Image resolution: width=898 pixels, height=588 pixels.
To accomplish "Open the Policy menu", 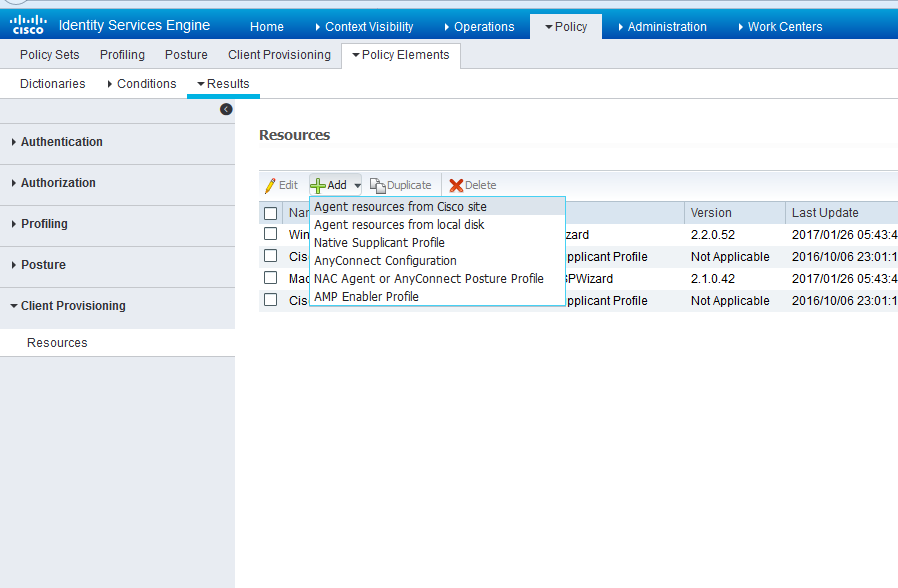I will [566, 27].
